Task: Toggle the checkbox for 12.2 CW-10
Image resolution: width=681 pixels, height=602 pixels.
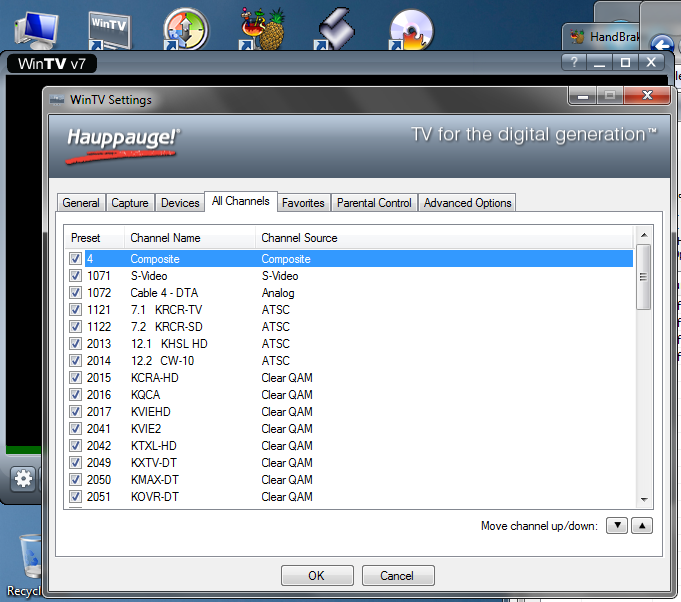Action: tap(75, 361)
